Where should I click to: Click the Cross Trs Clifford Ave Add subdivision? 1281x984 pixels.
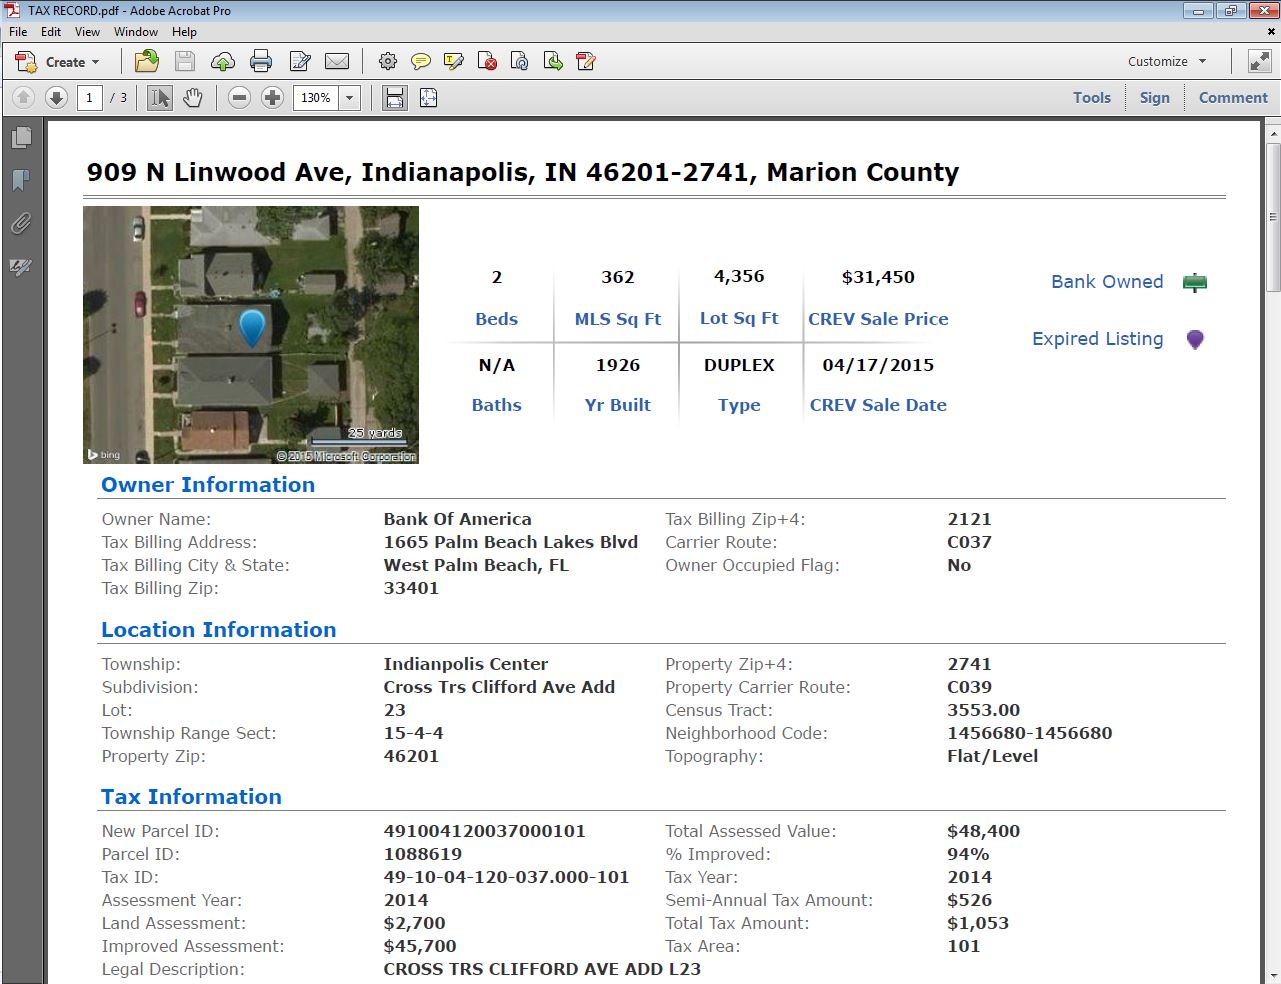(x=500, y=687)
